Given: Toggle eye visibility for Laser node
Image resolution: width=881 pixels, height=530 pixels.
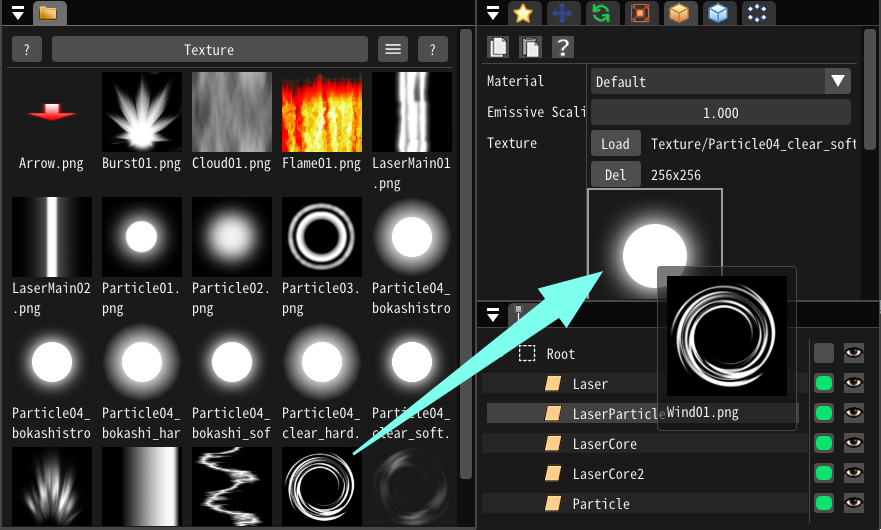Looking at the screenshot, I should tap(853, 383).
